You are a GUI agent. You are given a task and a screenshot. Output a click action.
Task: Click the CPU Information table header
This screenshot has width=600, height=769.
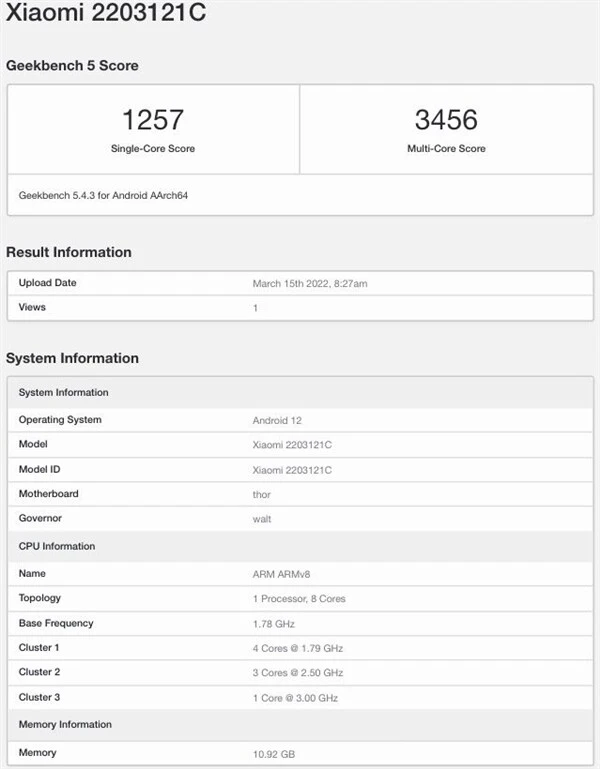[57, 546]
